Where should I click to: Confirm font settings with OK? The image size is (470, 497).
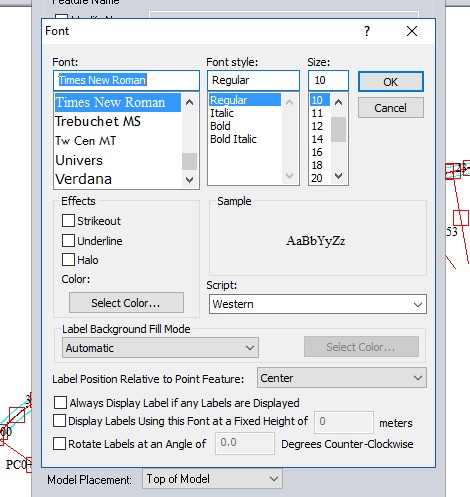coord(391,82)
